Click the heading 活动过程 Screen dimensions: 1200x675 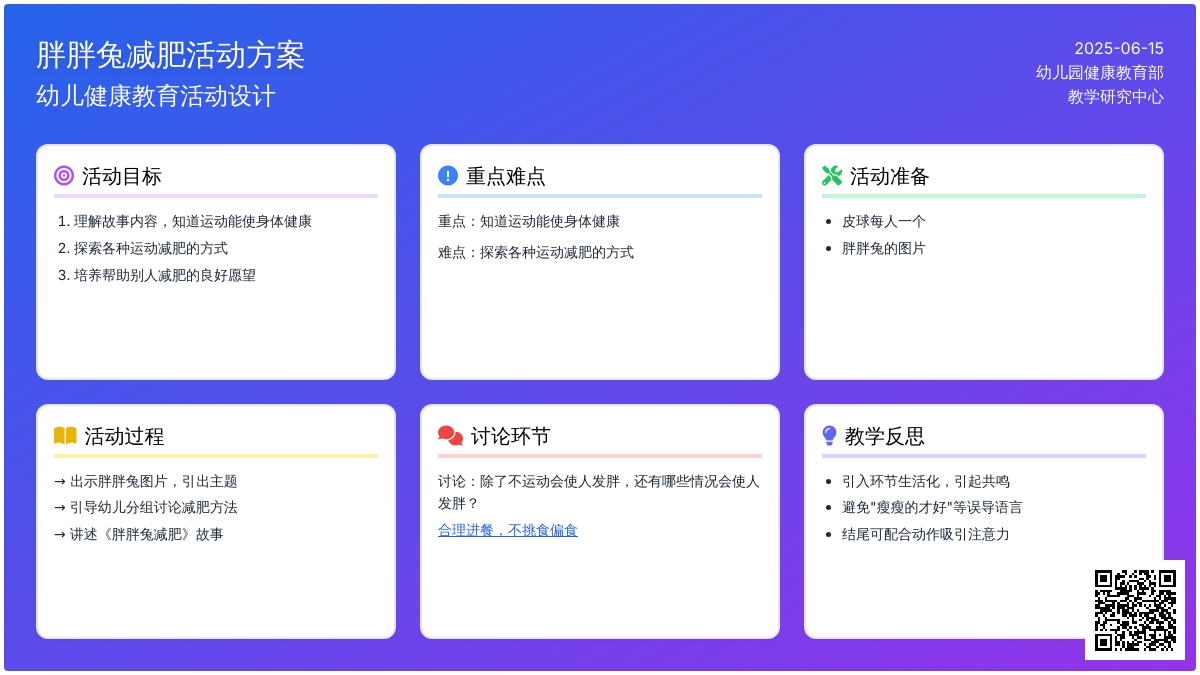coord(124,437)
